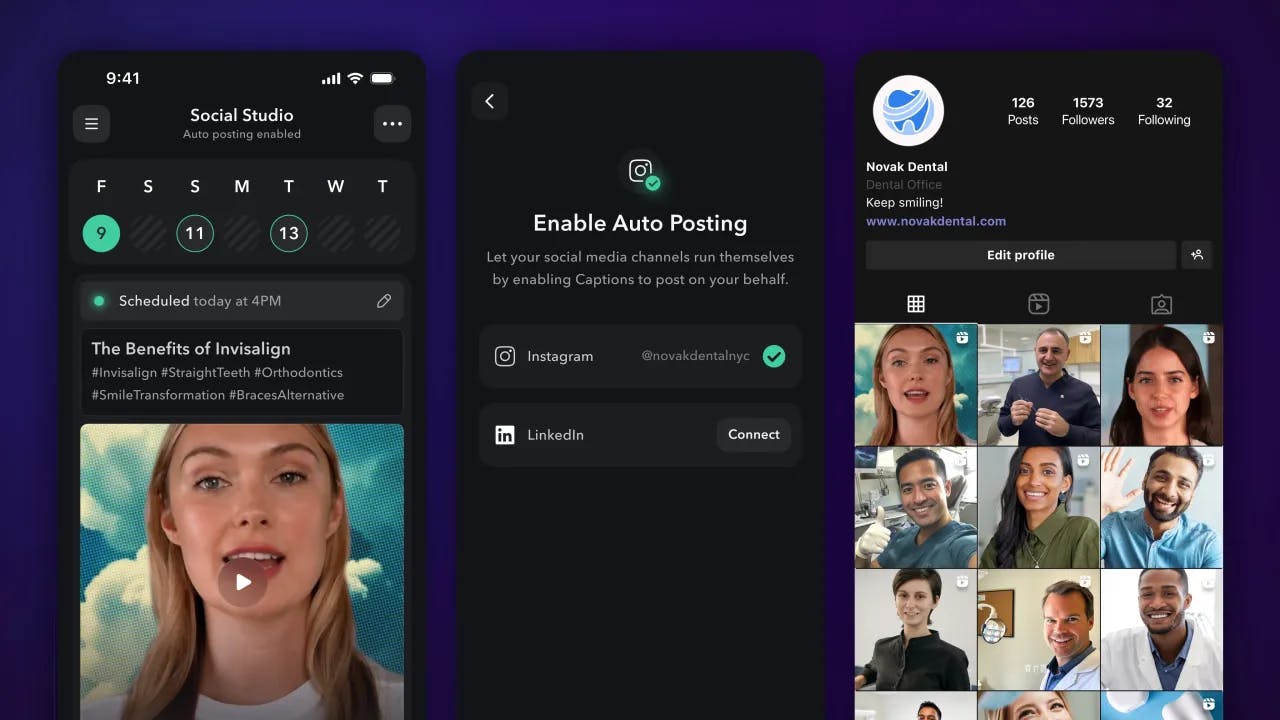Screen dimensions: 1280x720
Task: Open the woman in green shirt post
Action: (1039, 507)
